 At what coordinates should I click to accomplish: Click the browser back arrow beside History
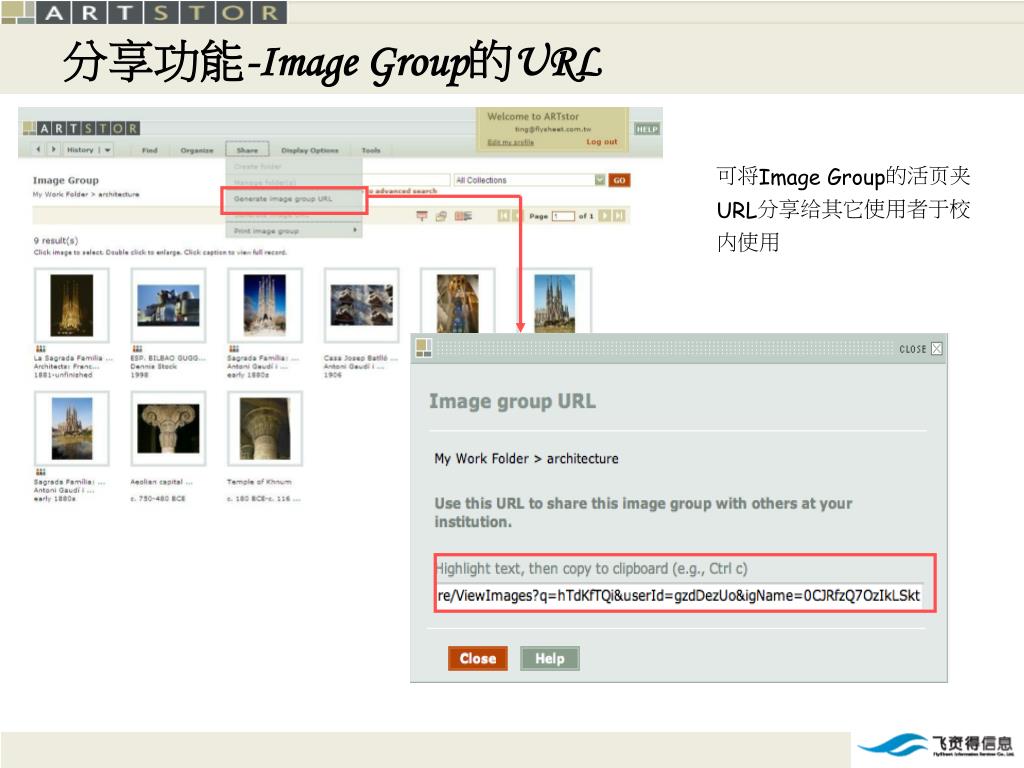coord(39,150)
